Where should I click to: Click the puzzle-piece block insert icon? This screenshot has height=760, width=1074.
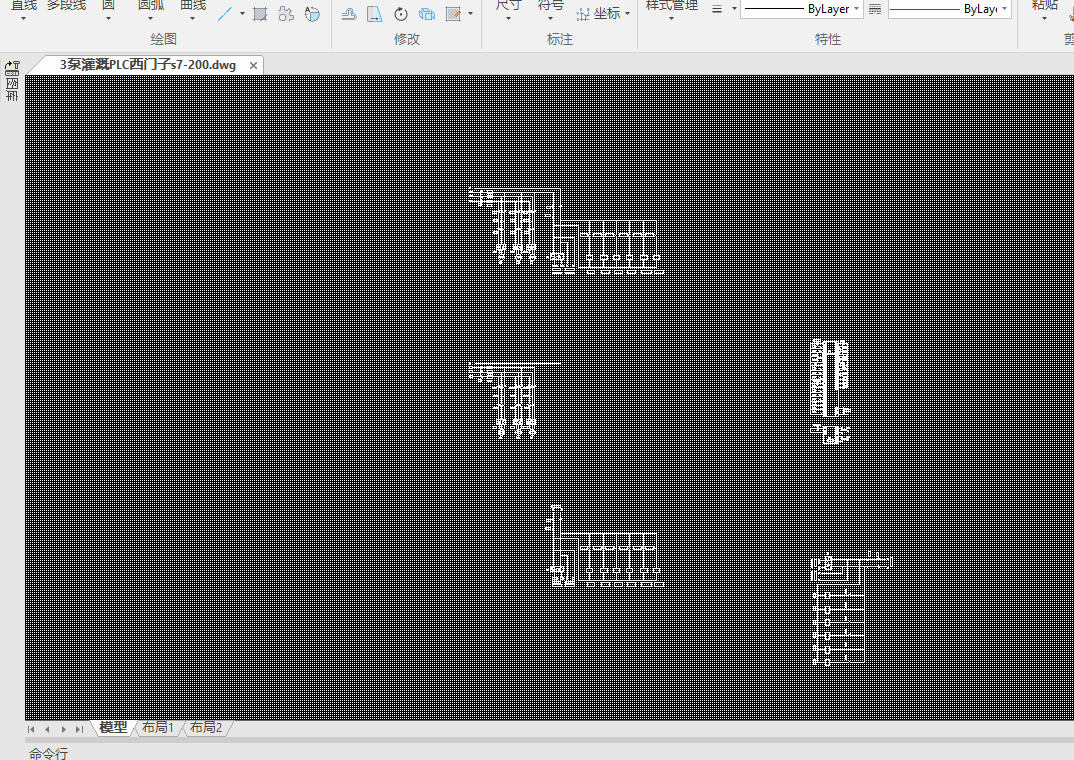[x=286, y=14]
